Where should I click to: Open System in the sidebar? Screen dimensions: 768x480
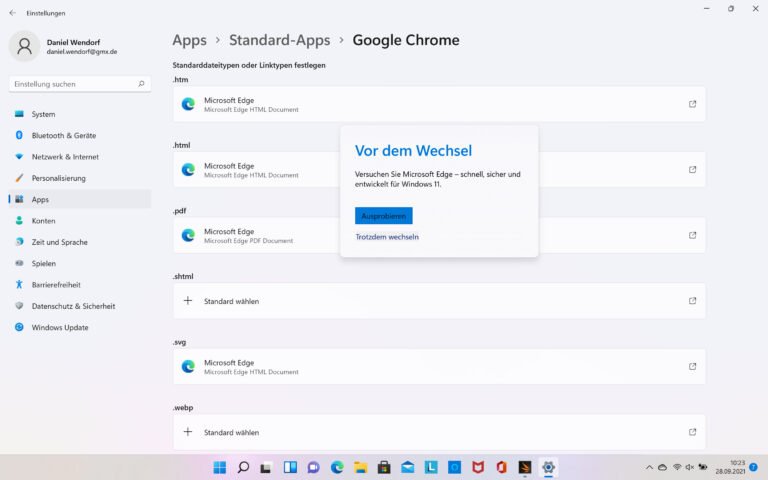(80, 114)
